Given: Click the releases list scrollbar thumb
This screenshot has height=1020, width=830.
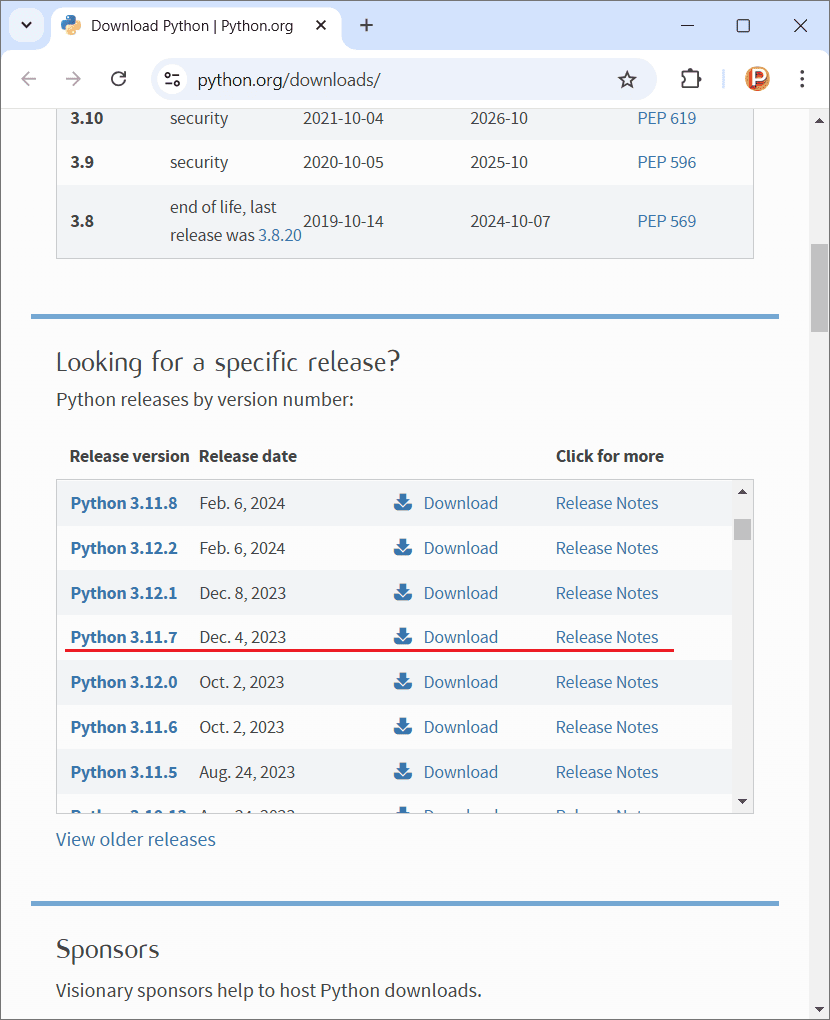Looking at the screenshot, I should click(x=742, y=530).
